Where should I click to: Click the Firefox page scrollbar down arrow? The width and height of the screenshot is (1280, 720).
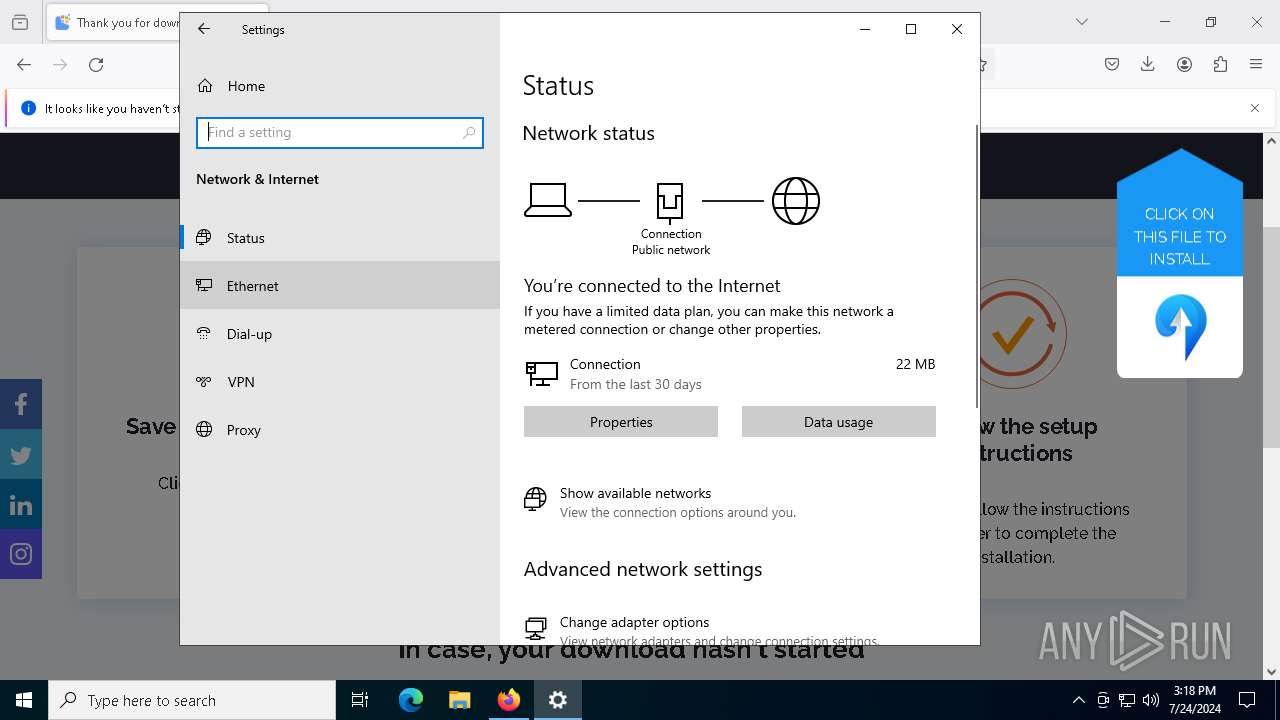(x=1272, y=672)
